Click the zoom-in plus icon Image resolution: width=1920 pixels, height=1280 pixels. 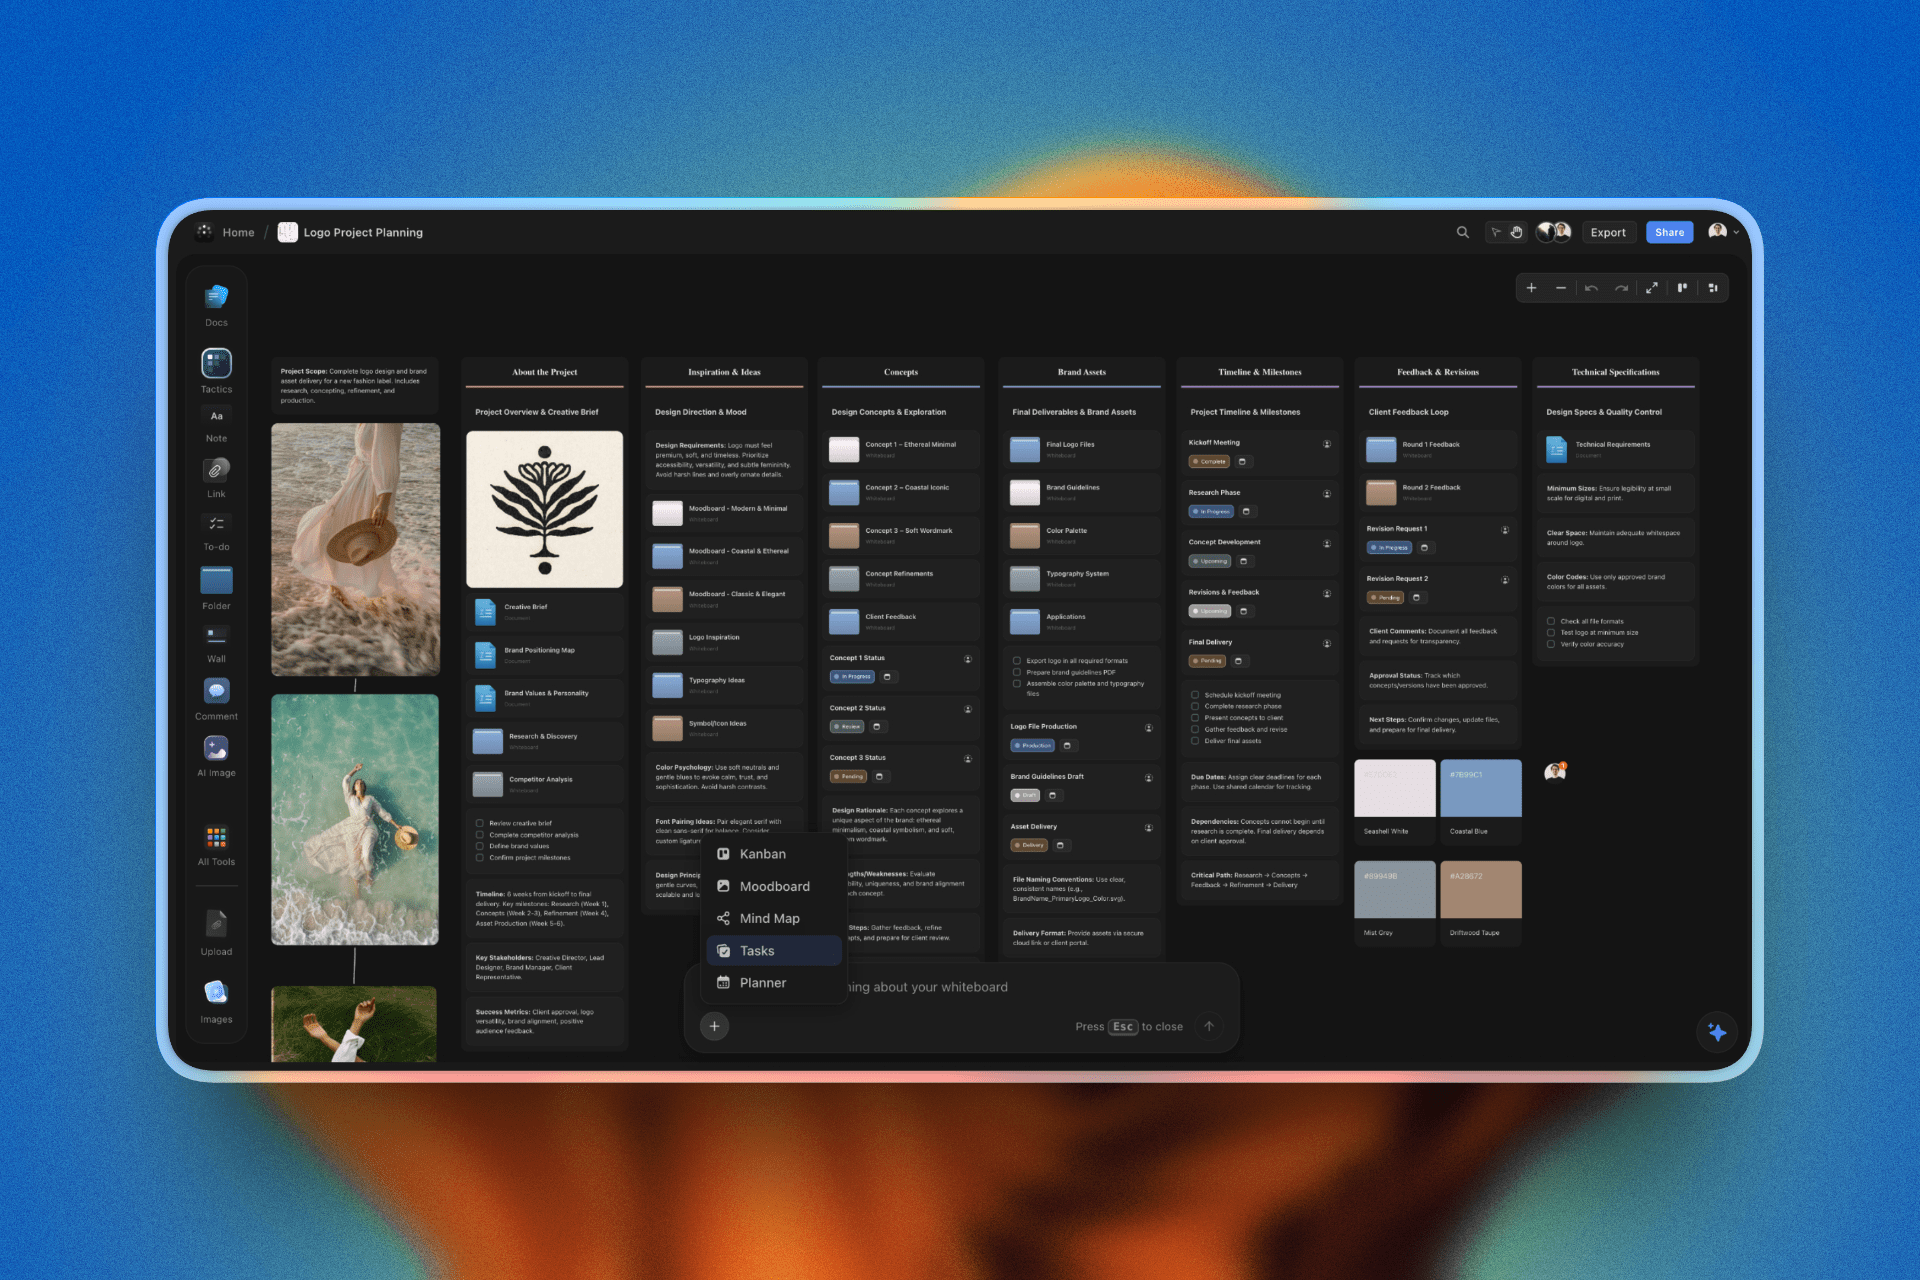1532,288
